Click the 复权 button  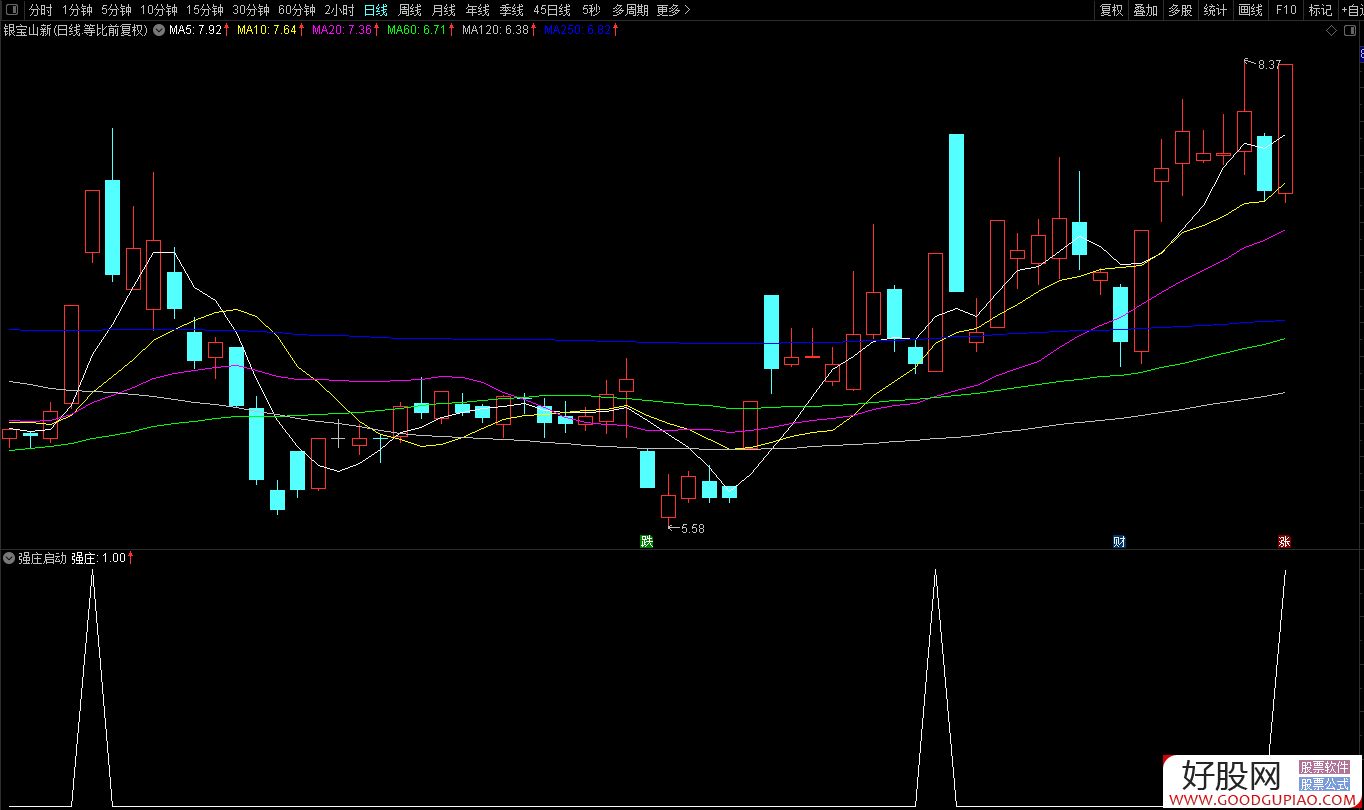point(1111,10)
